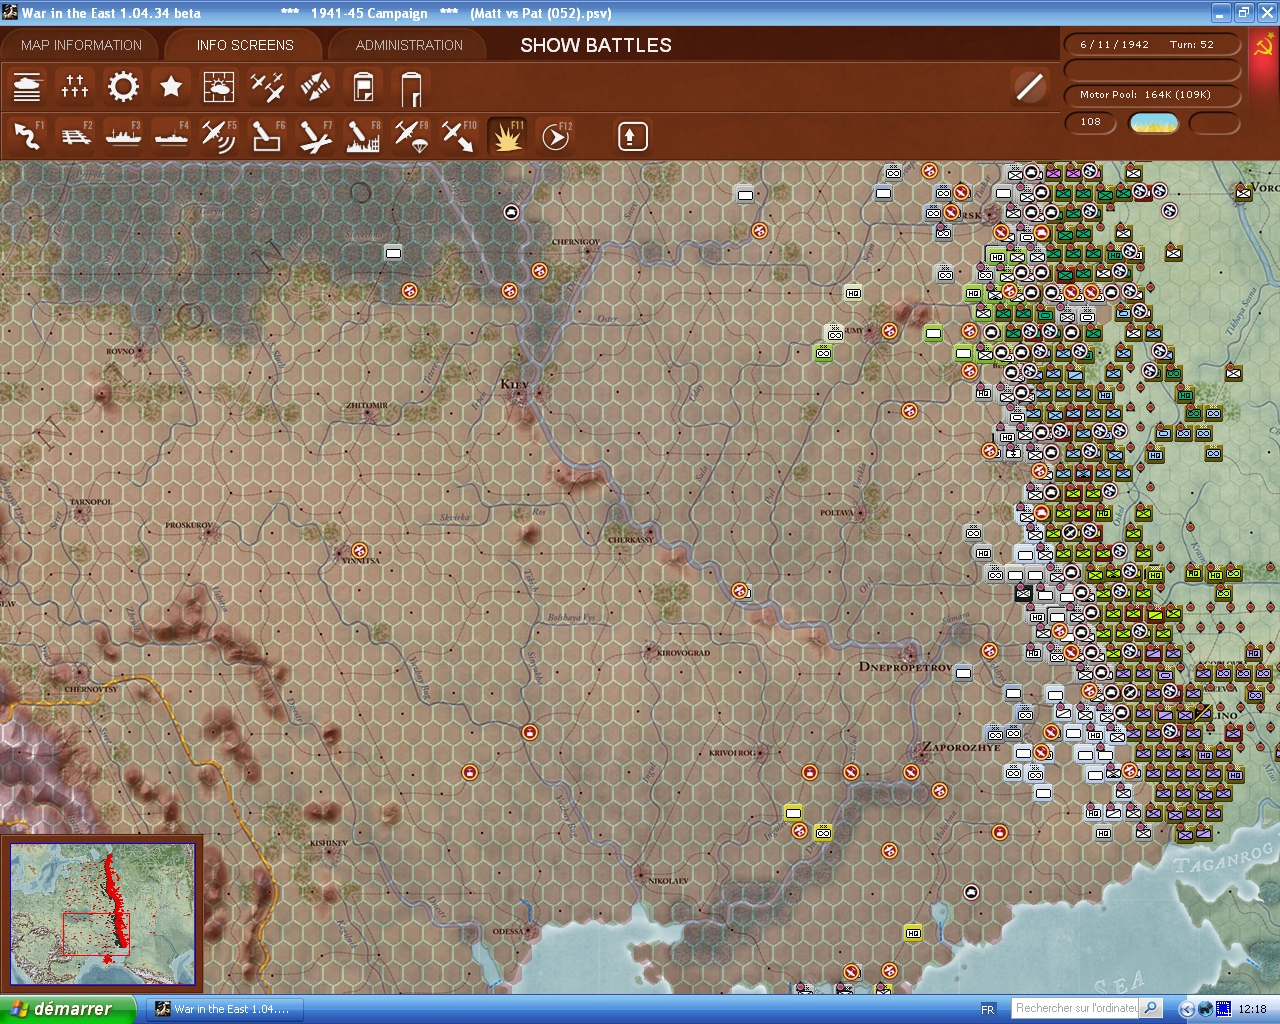Click the Poltava city label
This screenshot has width=1280, height=1024.
point(836,513)
